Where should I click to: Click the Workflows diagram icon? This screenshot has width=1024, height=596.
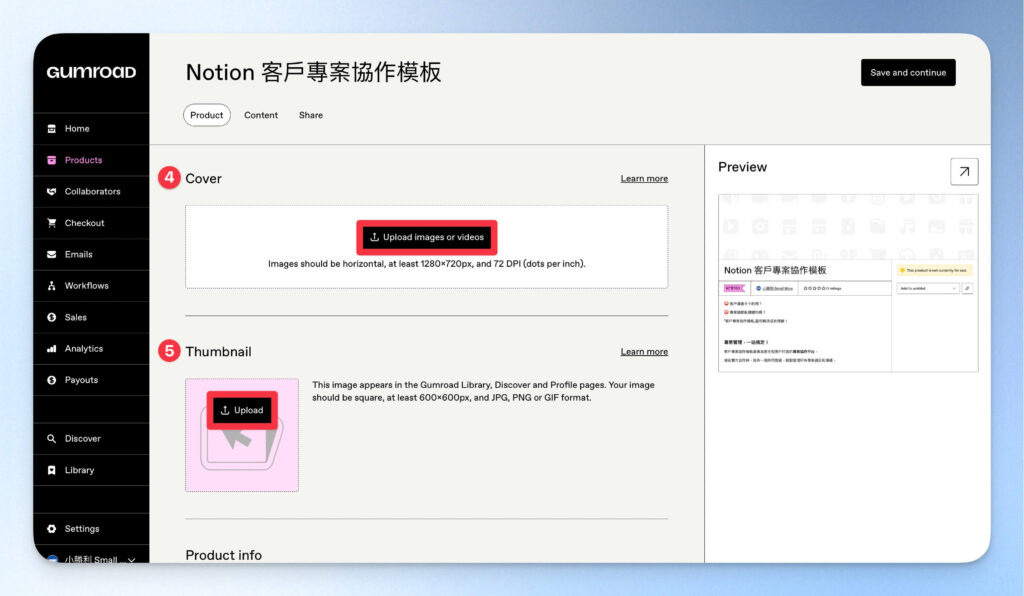[52, 286]
